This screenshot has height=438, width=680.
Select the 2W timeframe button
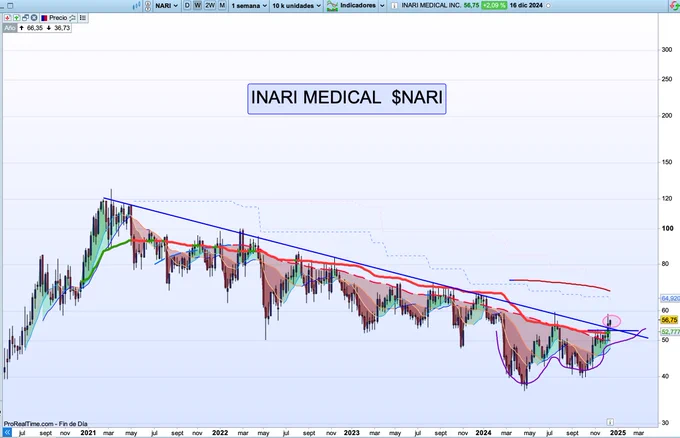pyautogui.click(x=210, y=5)
